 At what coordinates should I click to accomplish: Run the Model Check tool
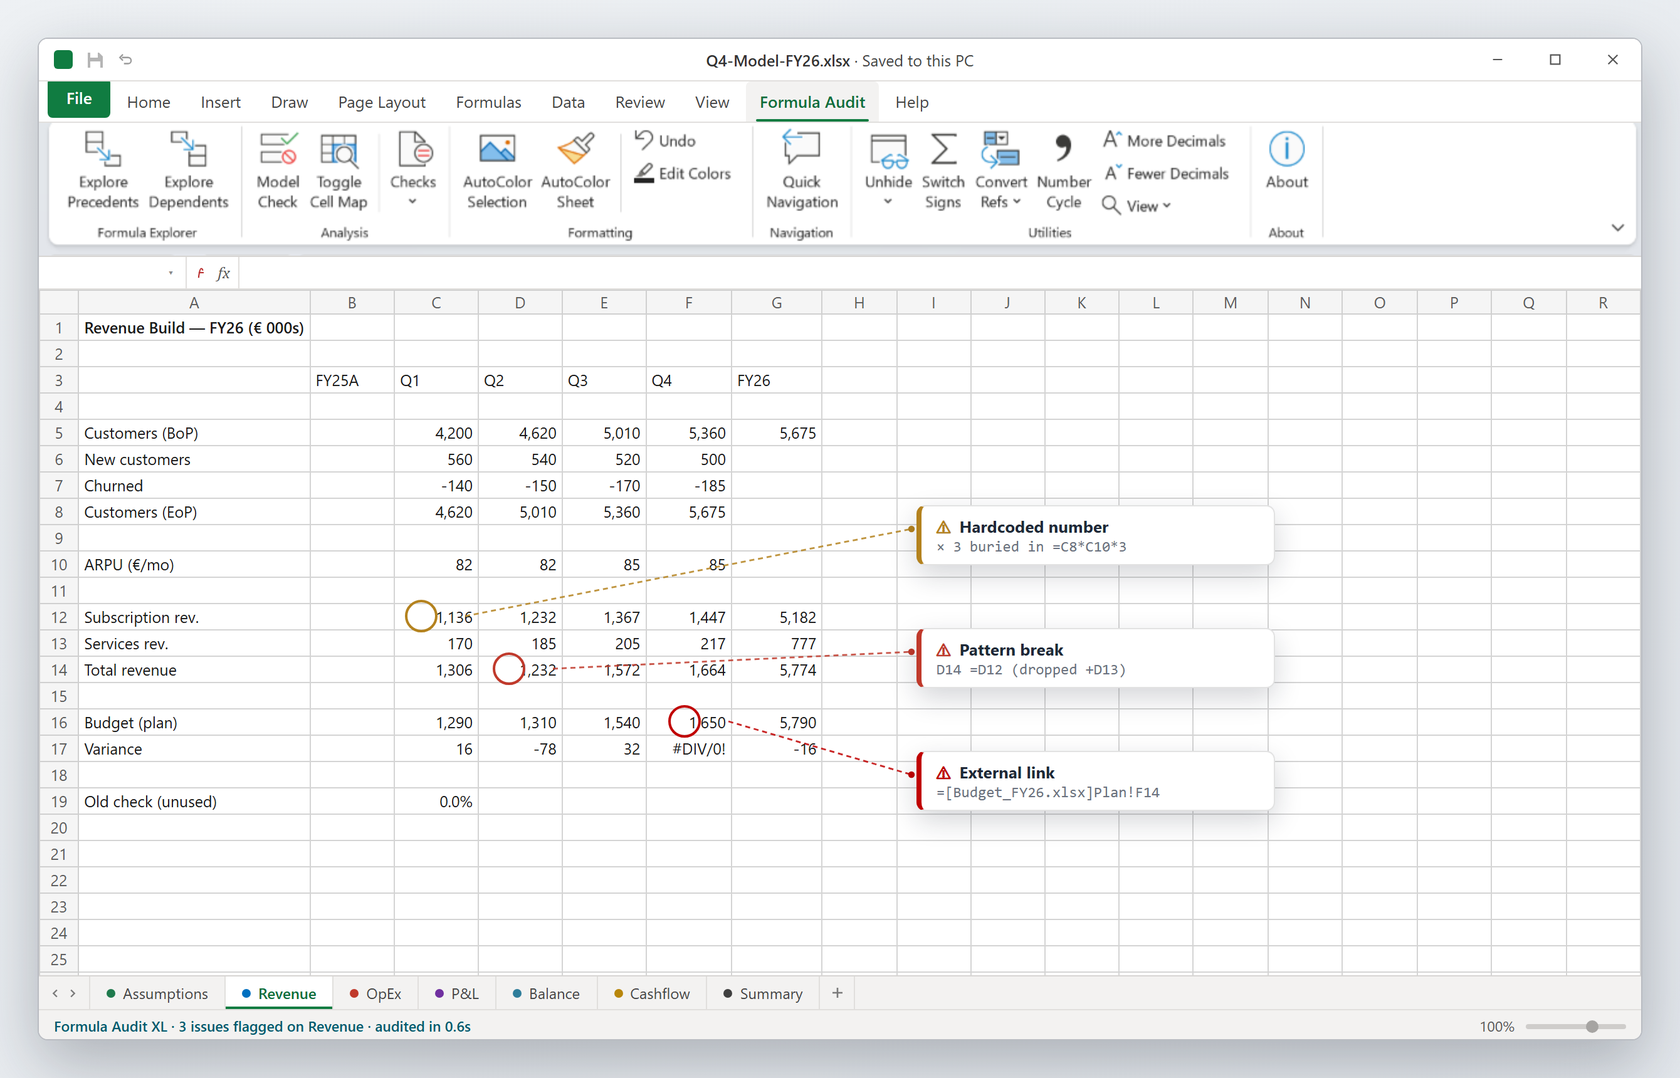277,170
